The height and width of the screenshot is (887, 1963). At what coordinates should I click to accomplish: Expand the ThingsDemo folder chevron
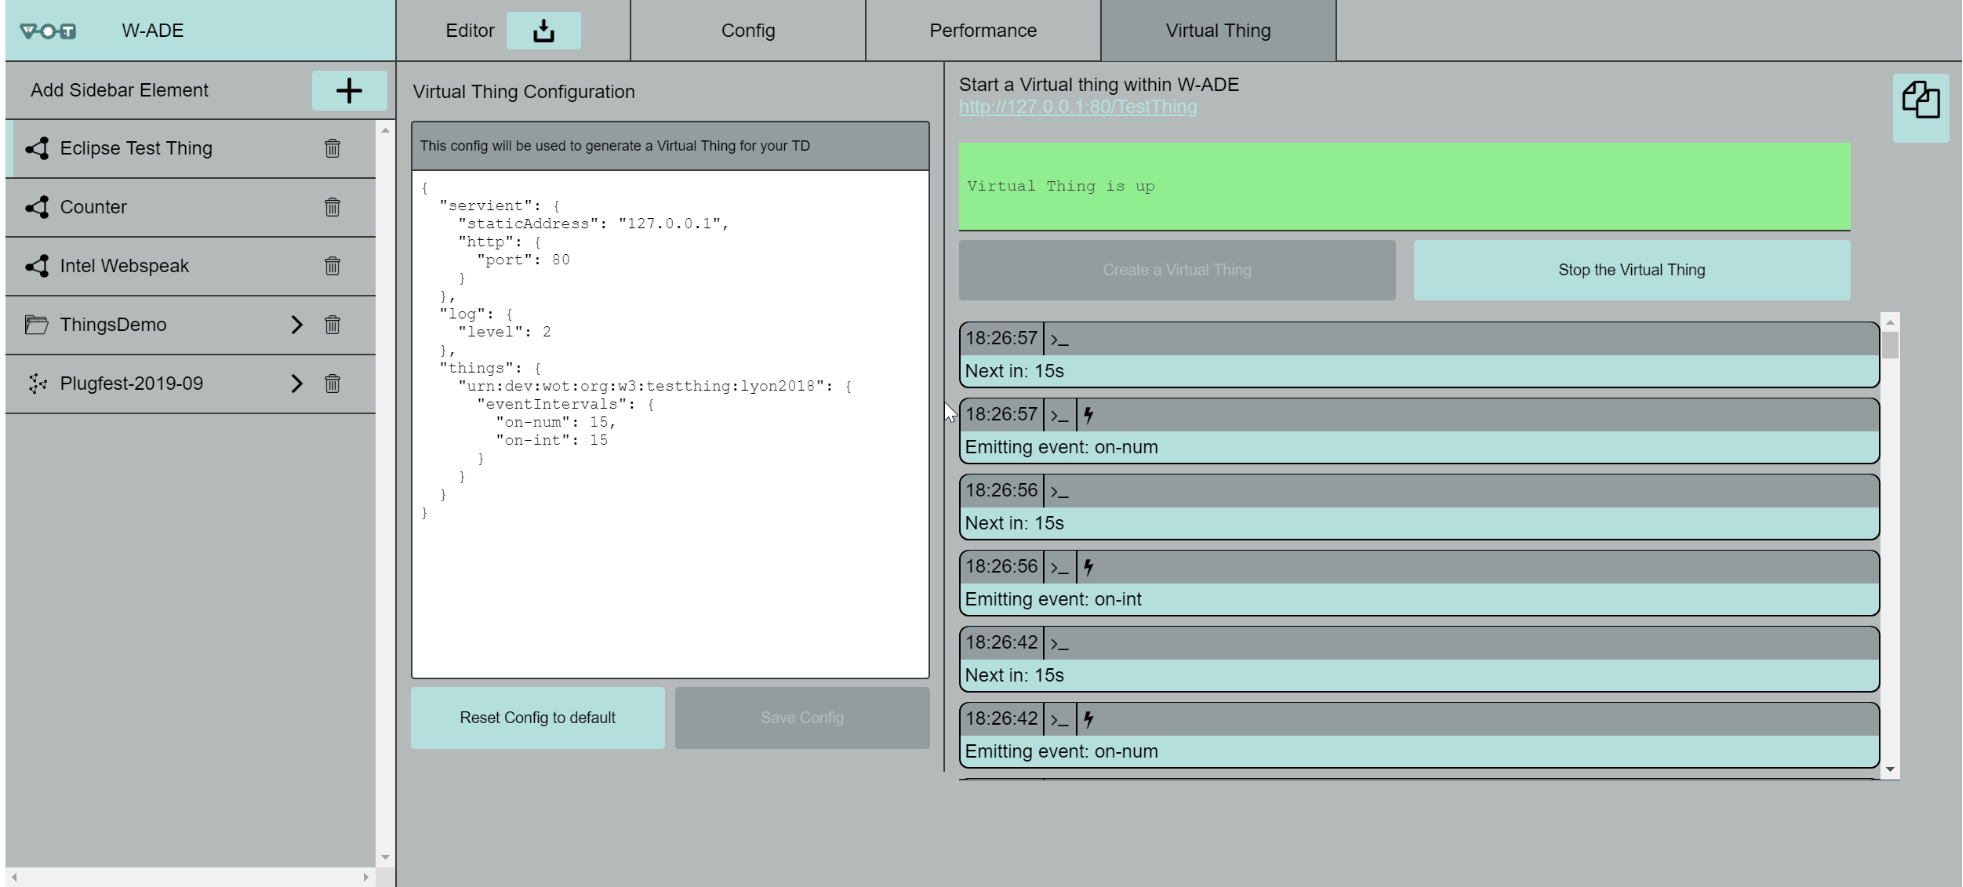coord(296,325)
